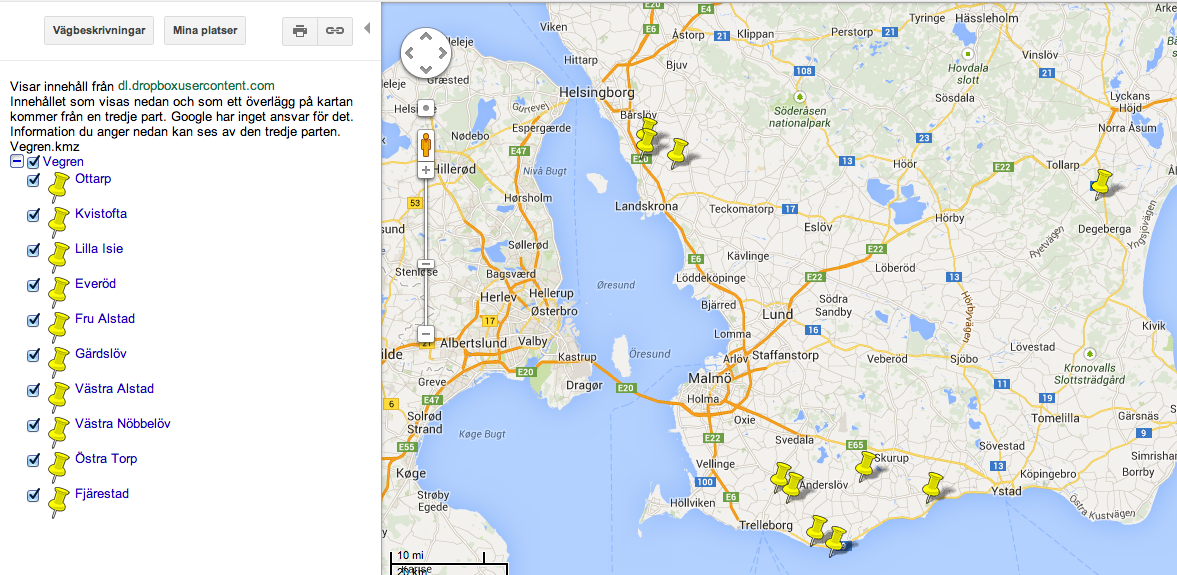Pan the map left with the compass arrow
Viewport: 1177px width, 575px height.
(x=409, y=53)
